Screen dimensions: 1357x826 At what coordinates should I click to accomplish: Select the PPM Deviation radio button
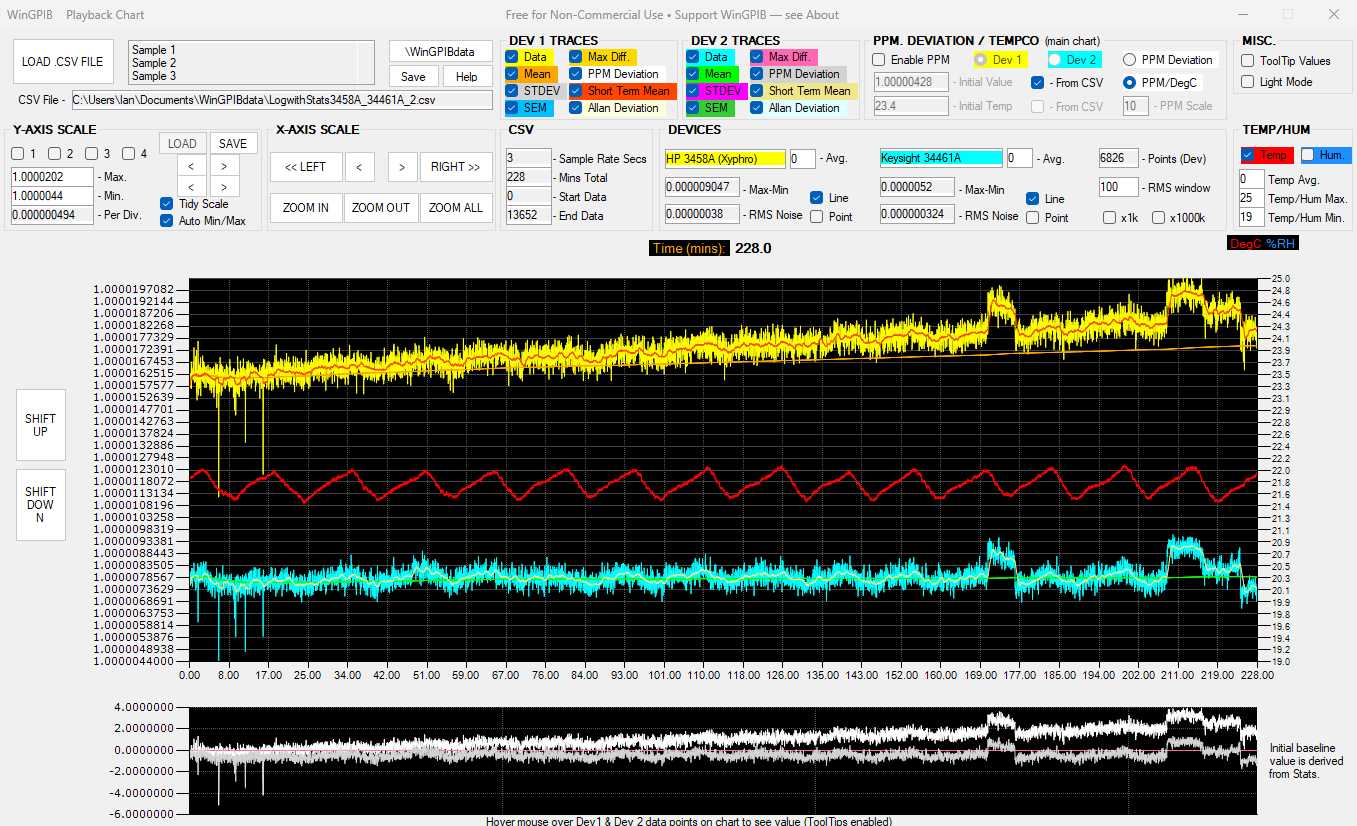tap(1130, 60)
